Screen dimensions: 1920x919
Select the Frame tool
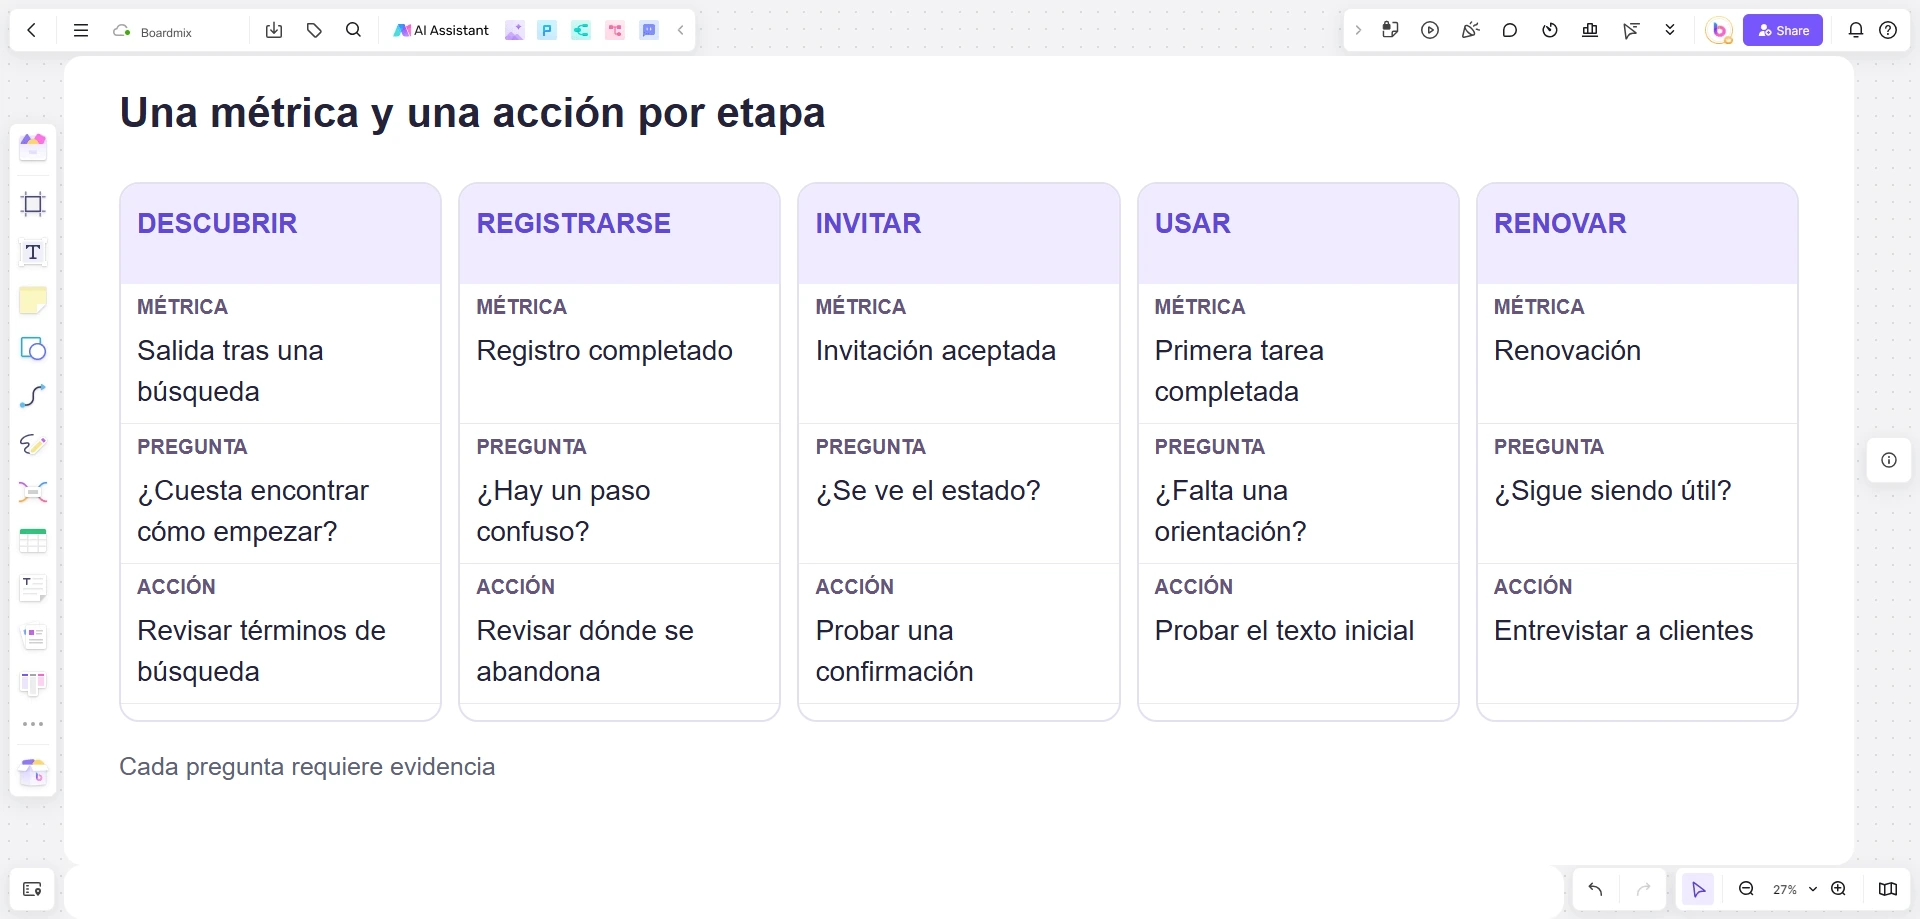33,204
